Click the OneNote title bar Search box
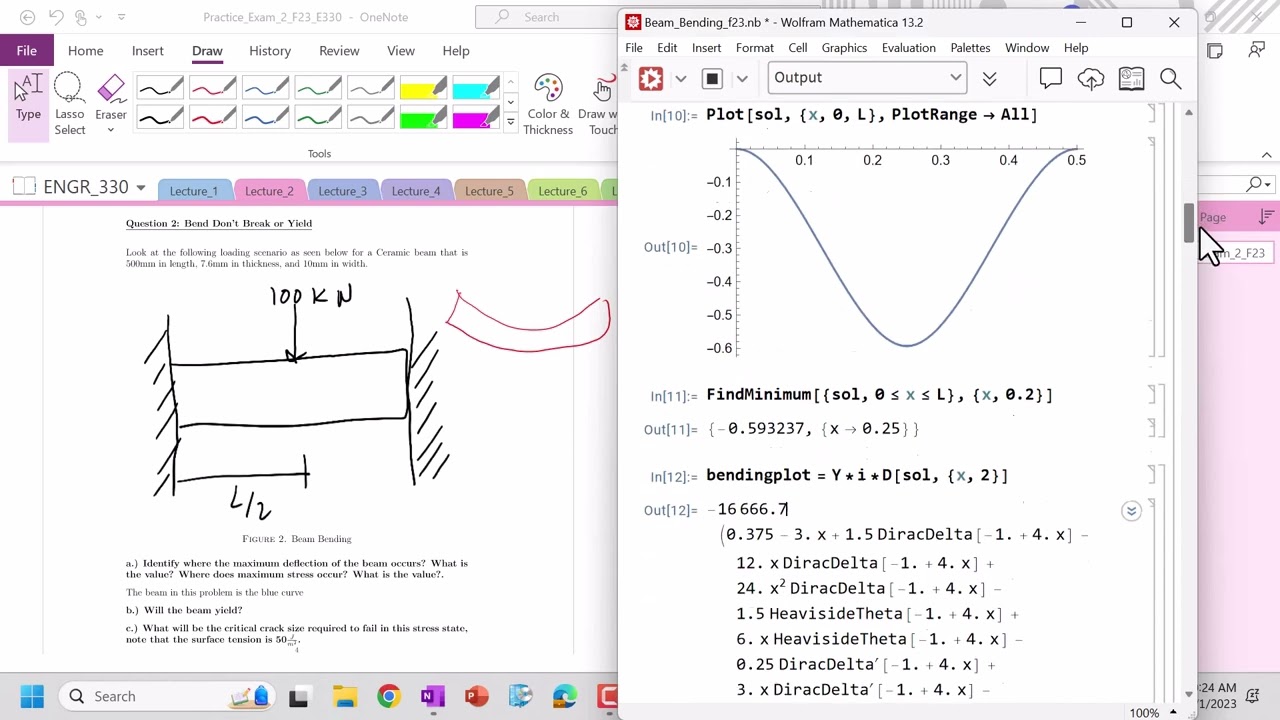Viewport: 1280px width, 720px height. tap(547, 17)
